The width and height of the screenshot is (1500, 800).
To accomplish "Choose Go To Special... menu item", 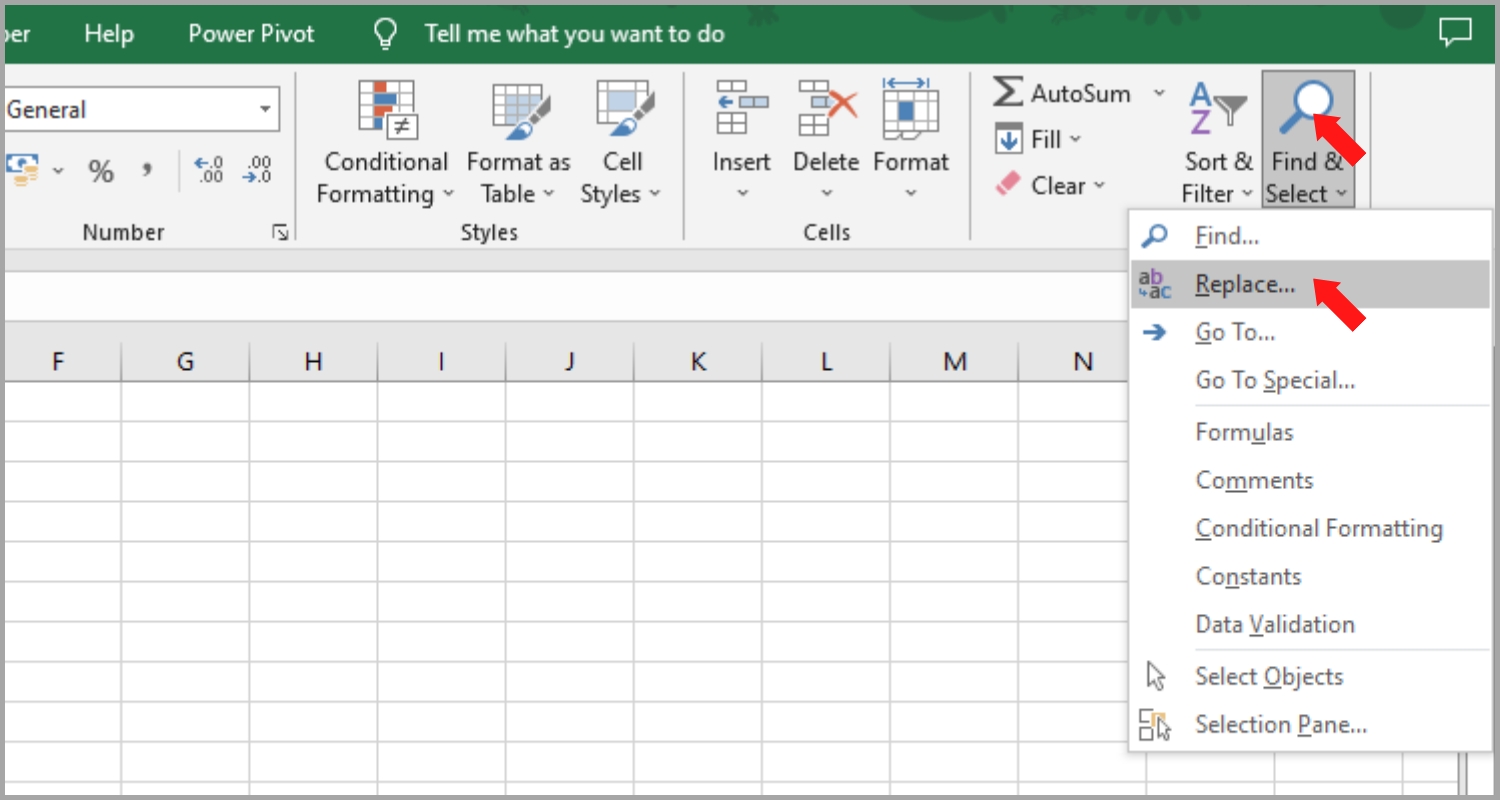I will 1275,381.
